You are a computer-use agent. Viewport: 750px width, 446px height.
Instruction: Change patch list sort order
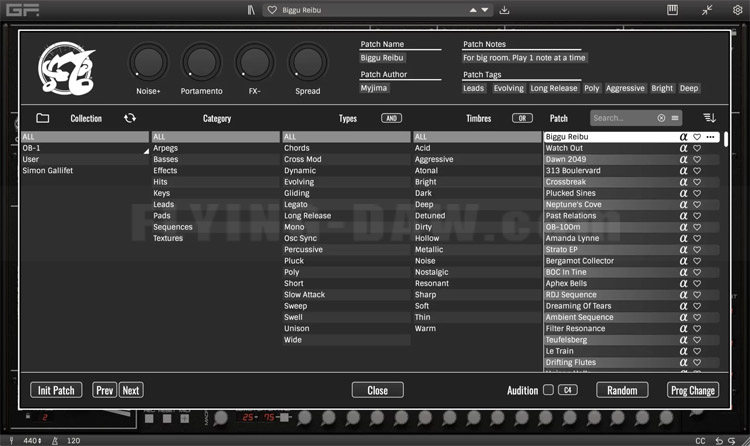pos(709,118)
